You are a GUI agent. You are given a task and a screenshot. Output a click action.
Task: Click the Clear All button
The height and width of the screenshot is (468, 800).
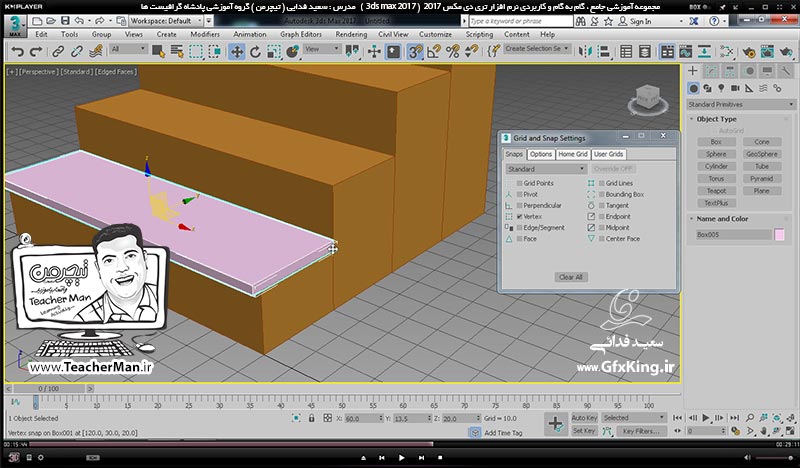coord(570,277)
